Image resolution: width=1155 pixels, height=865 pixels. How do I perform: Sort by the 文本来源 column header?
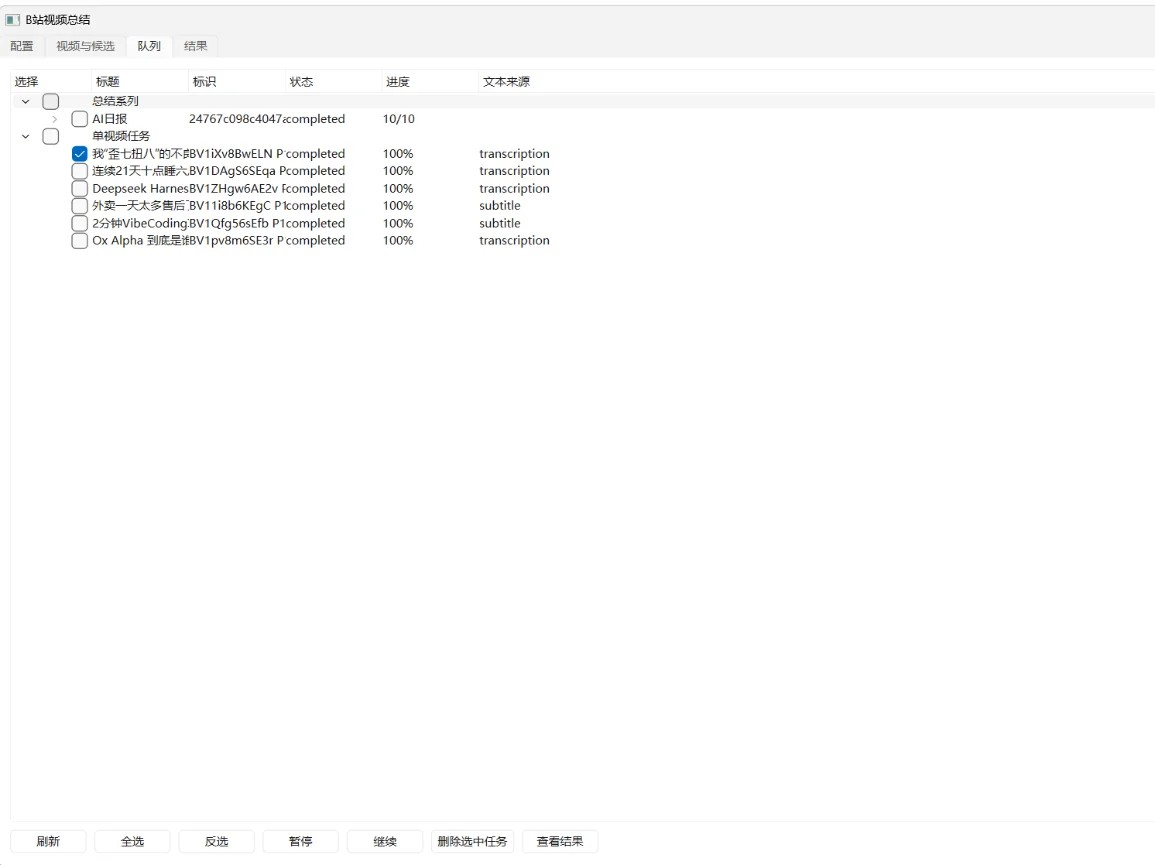(506, 82)
